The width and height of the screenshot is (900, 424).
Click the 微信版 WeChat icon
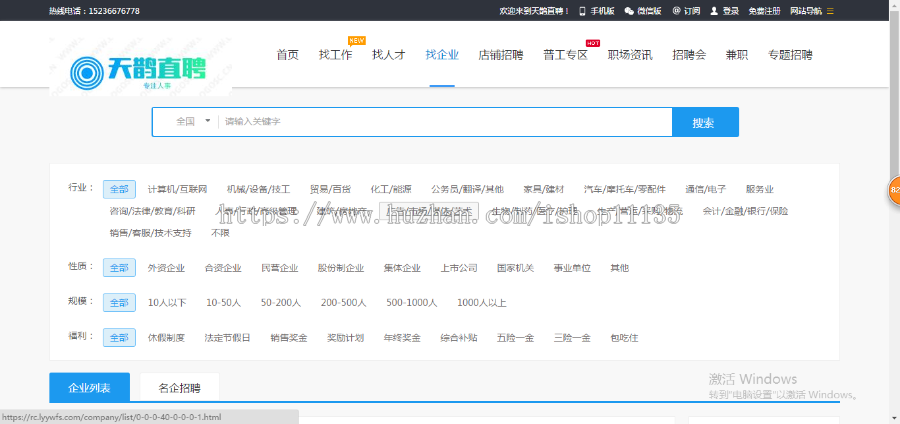pos(629,11)
